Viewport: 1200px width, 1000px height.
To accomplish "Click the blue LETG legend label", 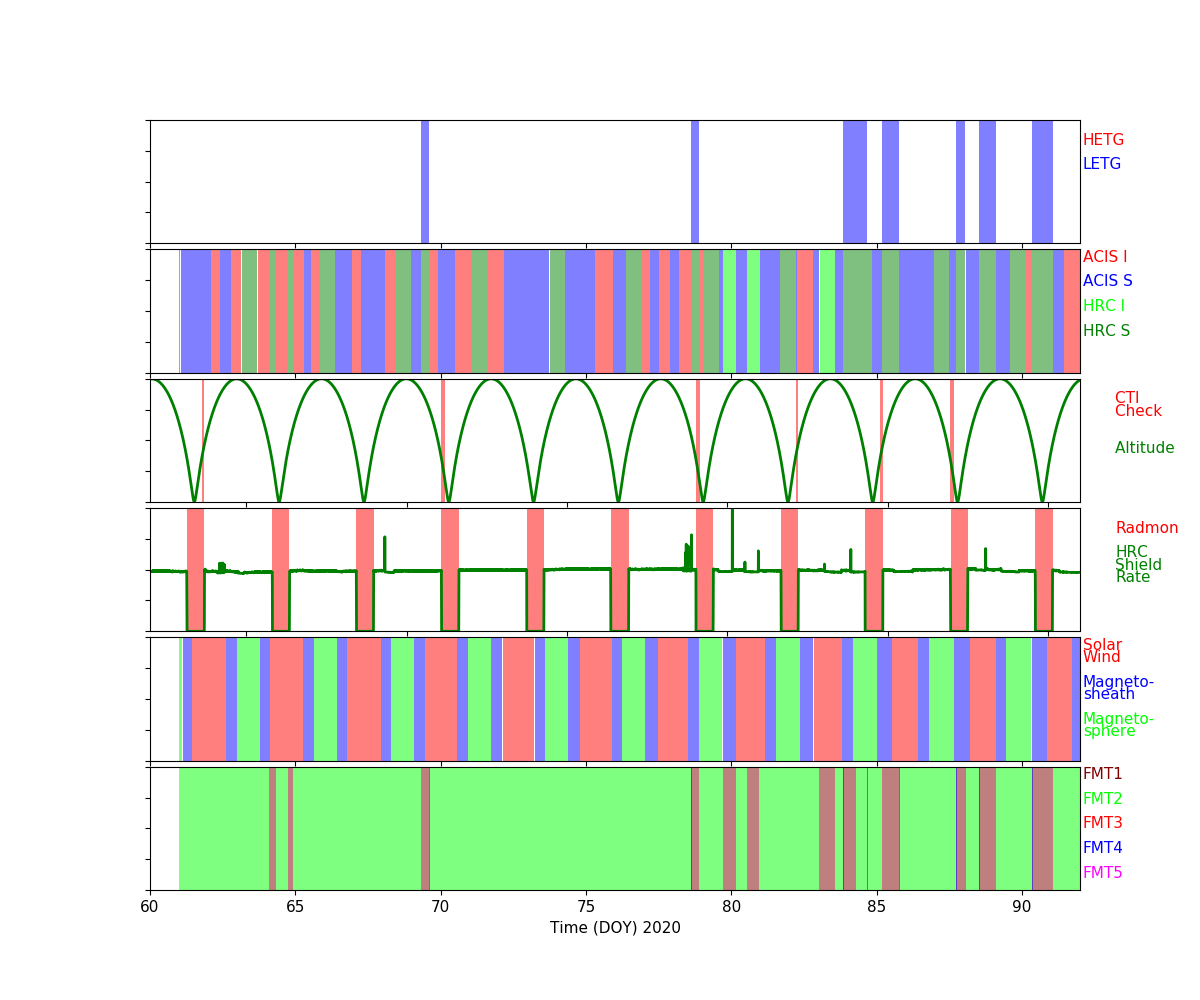I will 1101,164.
